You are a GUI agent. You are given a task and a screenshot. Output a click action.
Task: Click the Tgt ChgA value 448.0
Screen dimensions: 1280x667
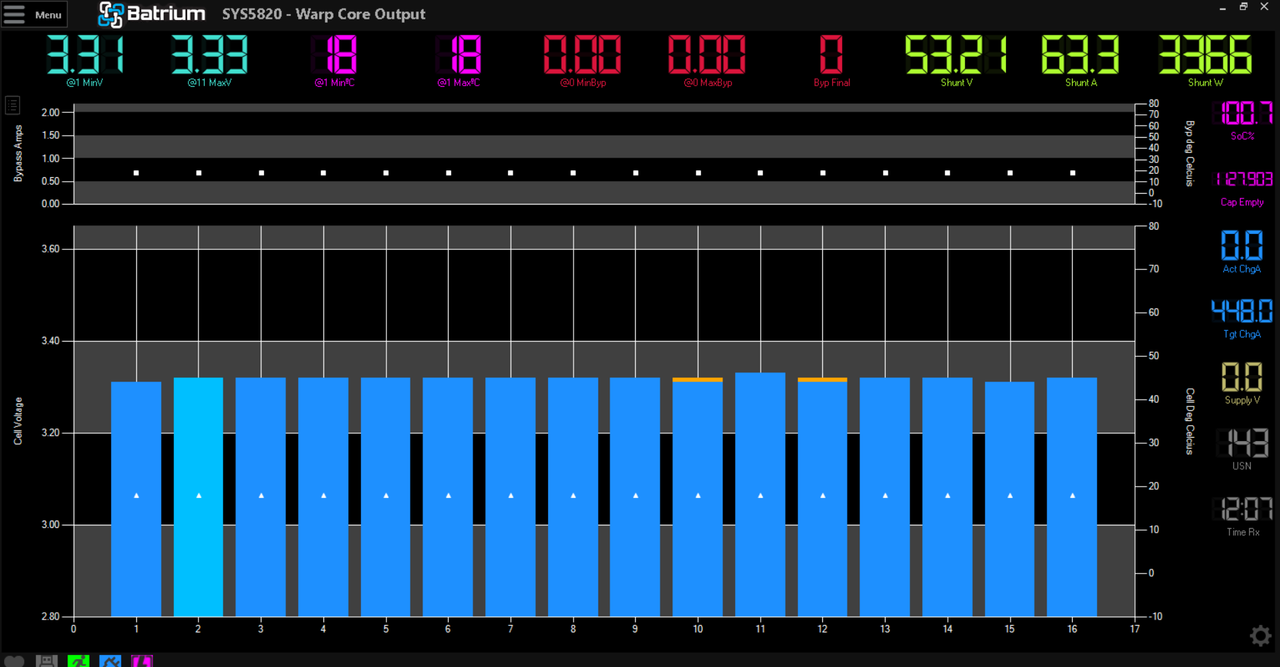tap(1242, 312)
